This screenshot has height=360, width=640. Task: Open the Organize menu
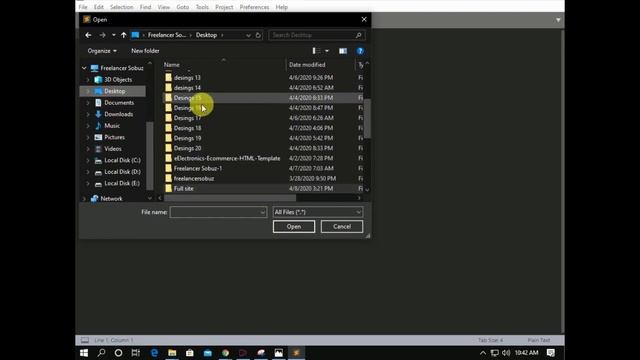point(102,51)
